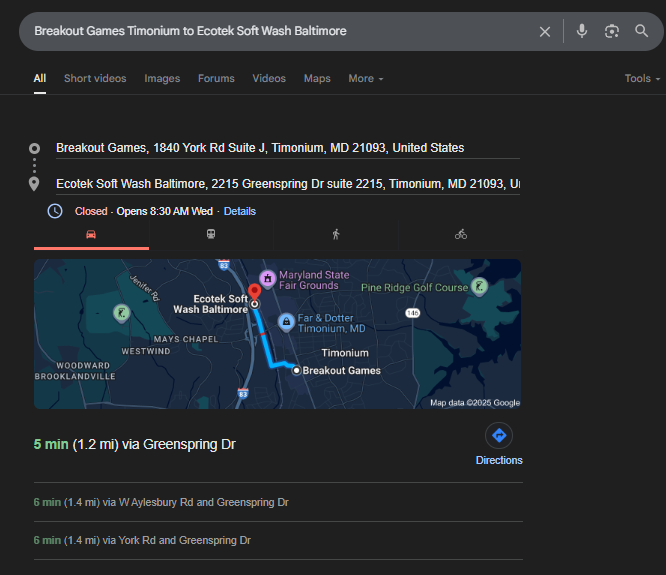Click the Maryland State Fair Grounds map pin
This screenshot has height=575, width=666.
click(268, 279)
